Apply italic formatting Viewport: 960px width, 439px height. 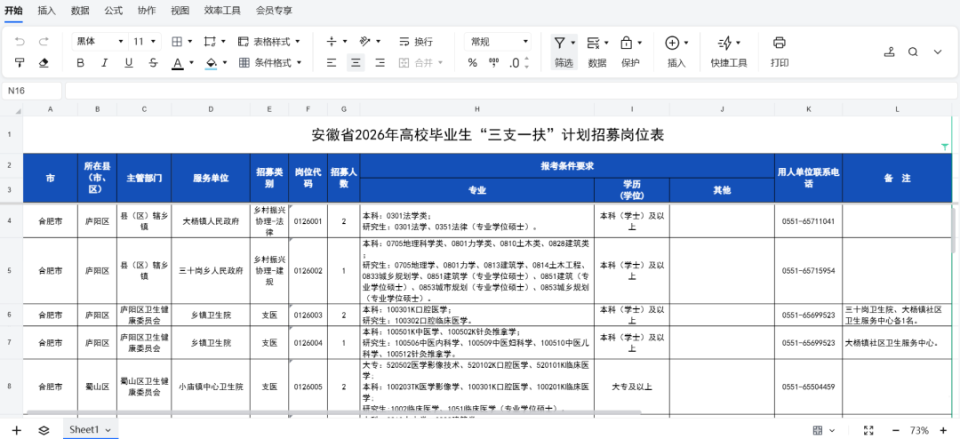click(104, 62)
